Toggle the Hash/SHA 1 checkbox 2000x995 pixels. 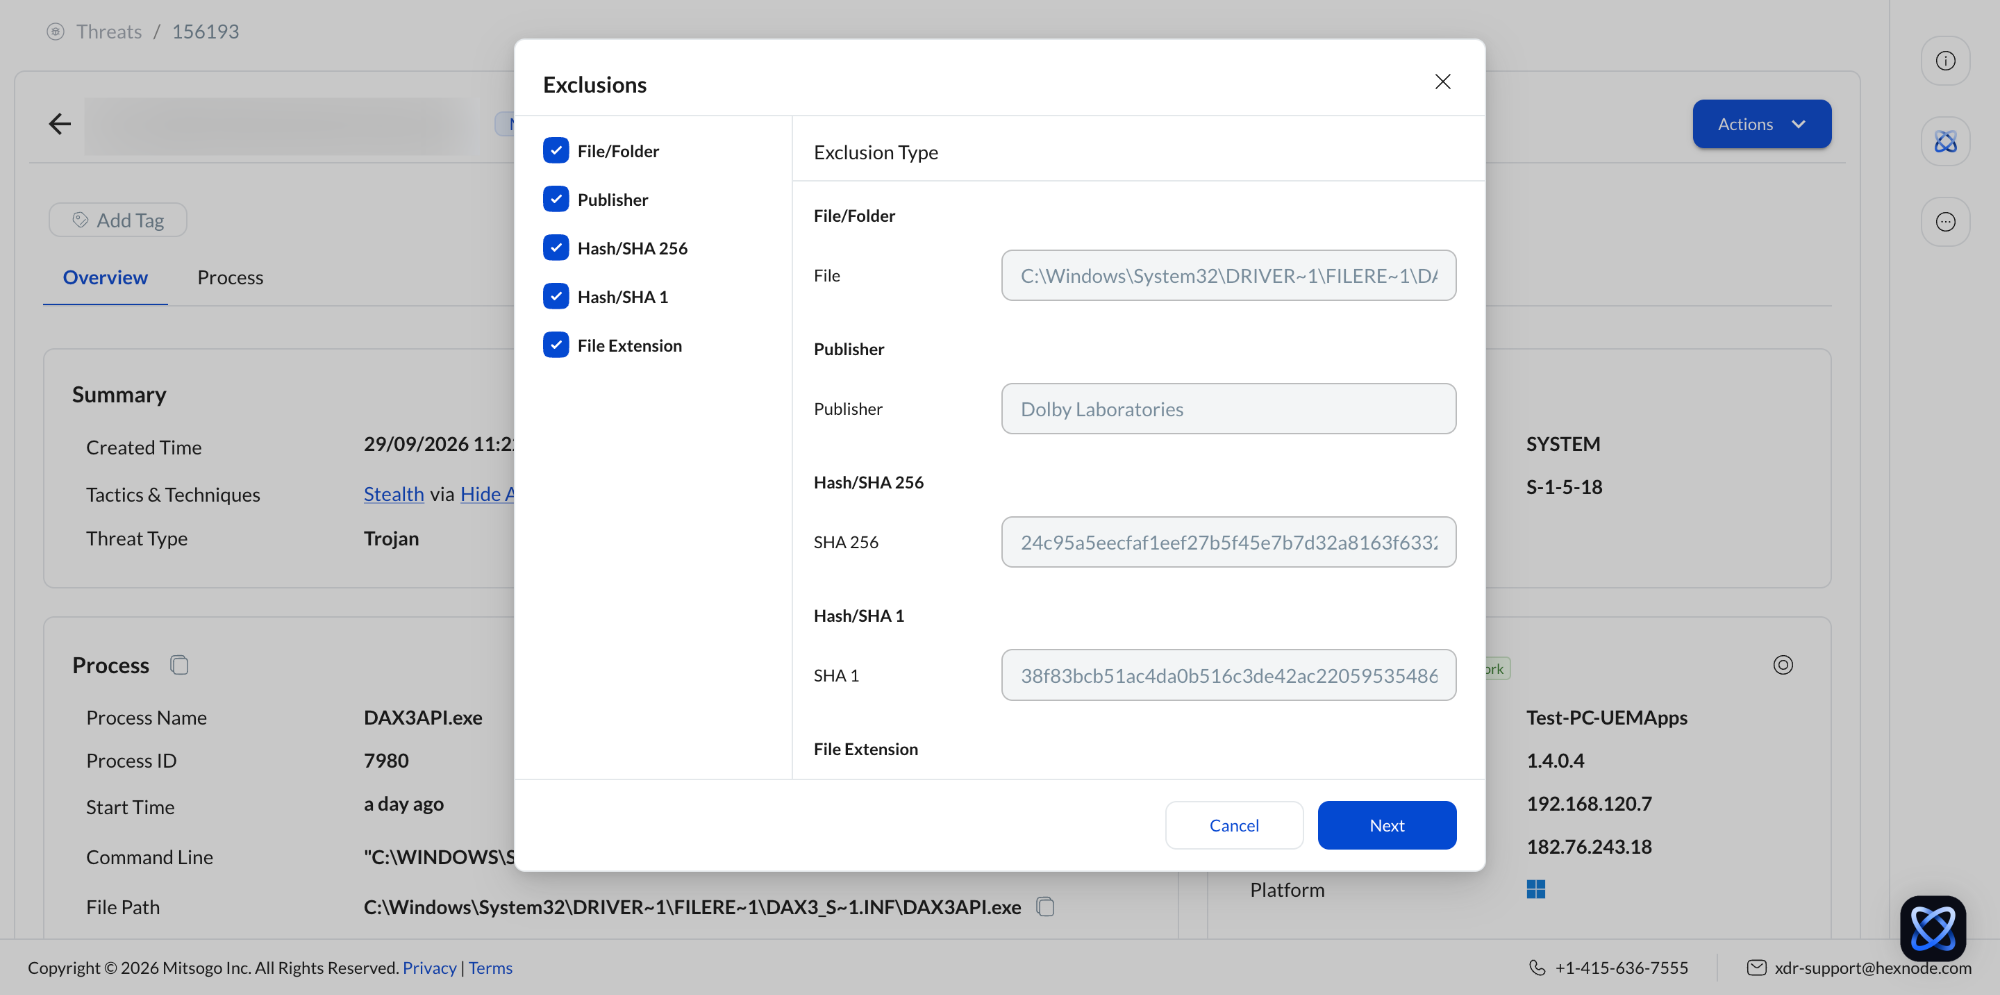pos(556,296)
